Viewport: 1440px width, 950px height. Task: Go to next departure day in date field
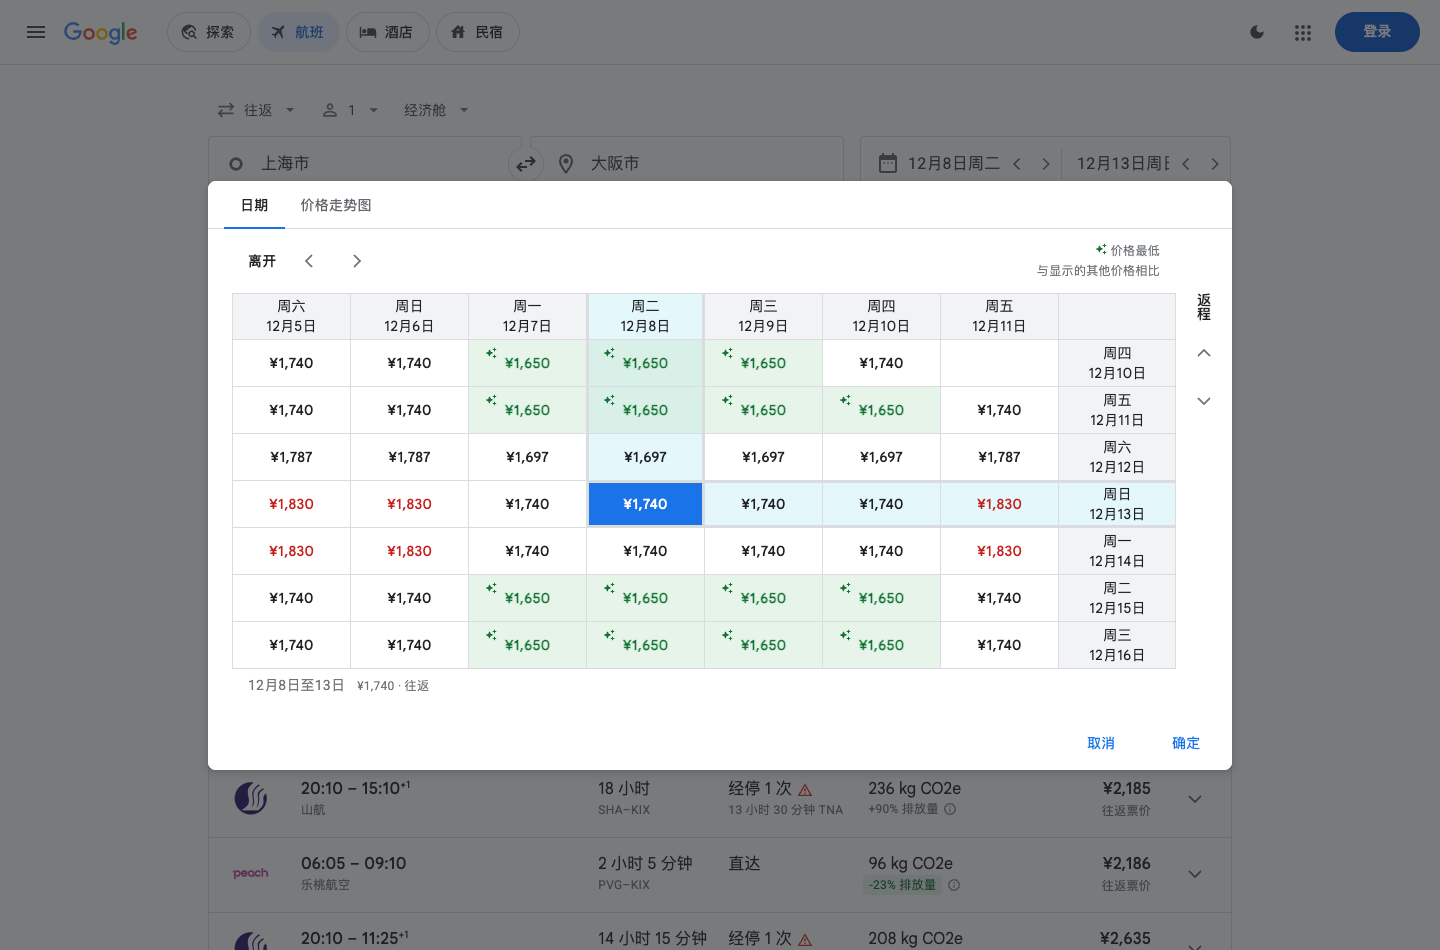1046,163
